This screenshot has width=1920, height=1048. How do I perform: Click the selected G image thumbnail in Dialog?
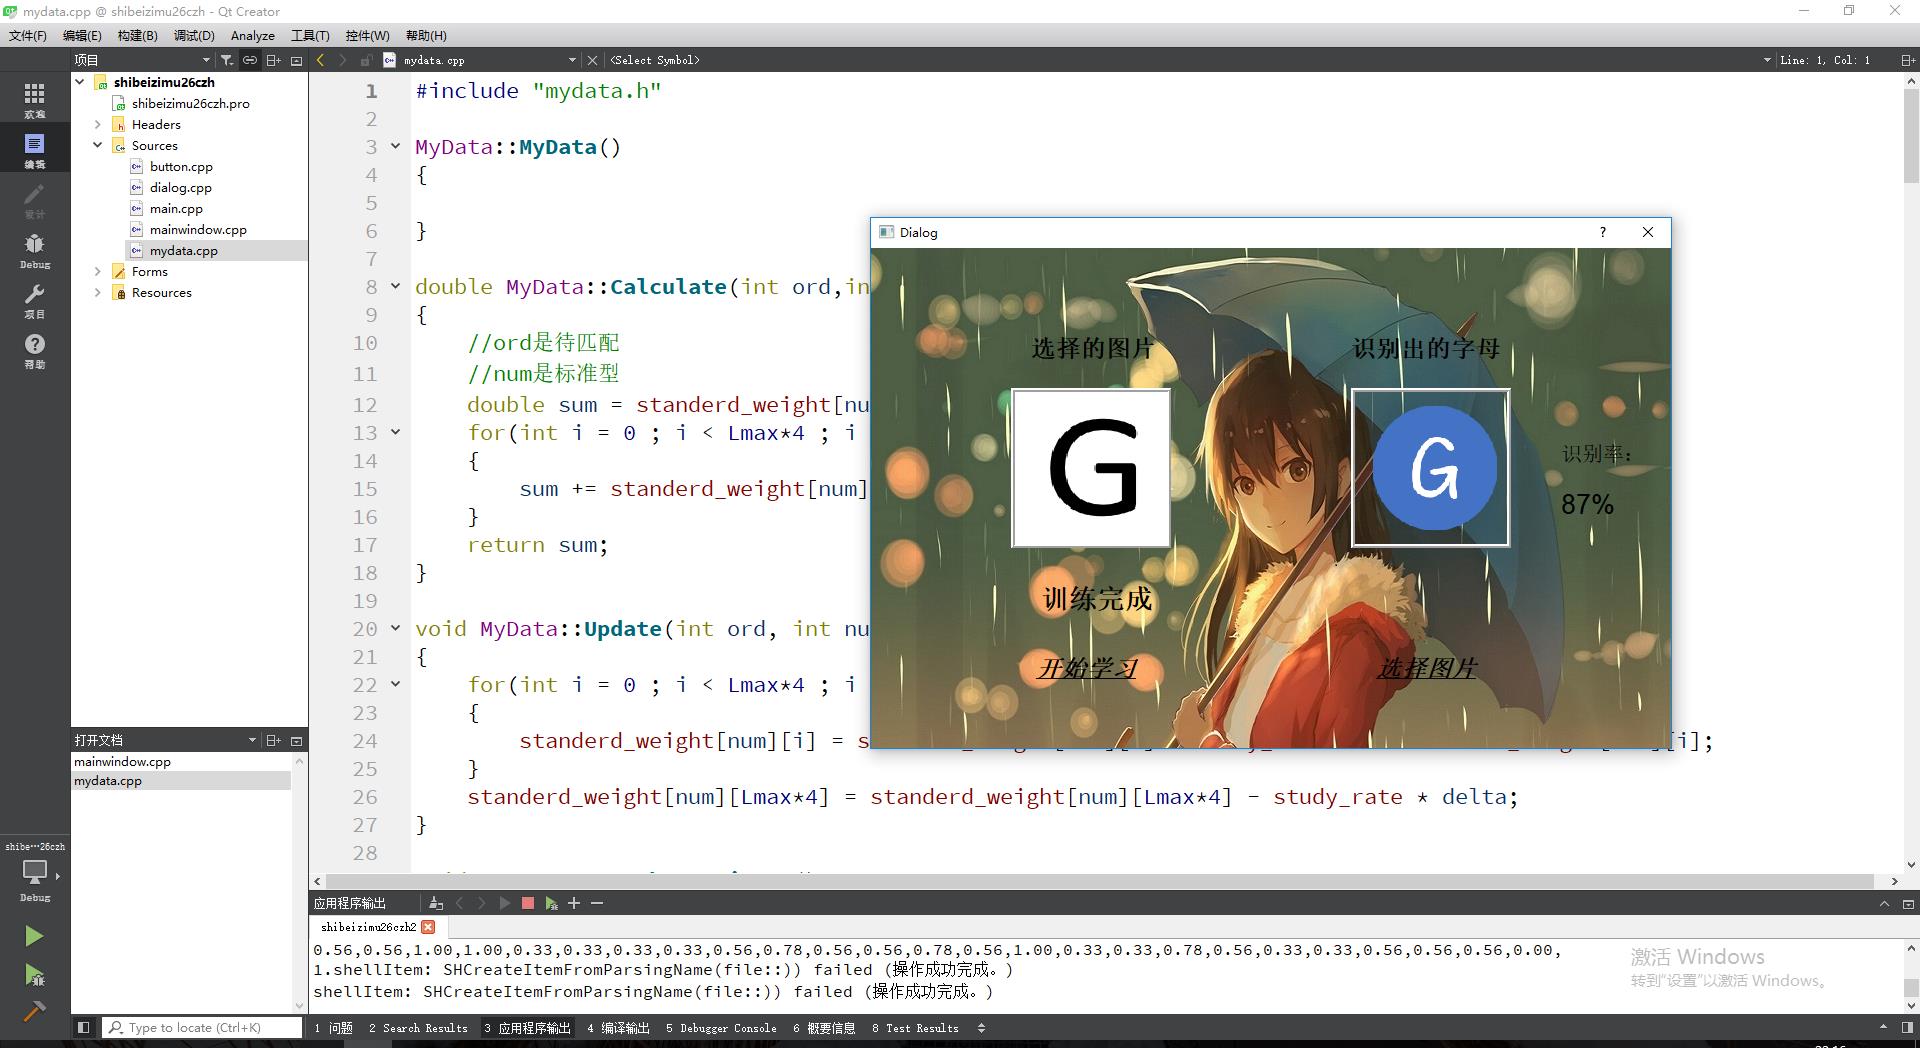(x=1091, y=468)
